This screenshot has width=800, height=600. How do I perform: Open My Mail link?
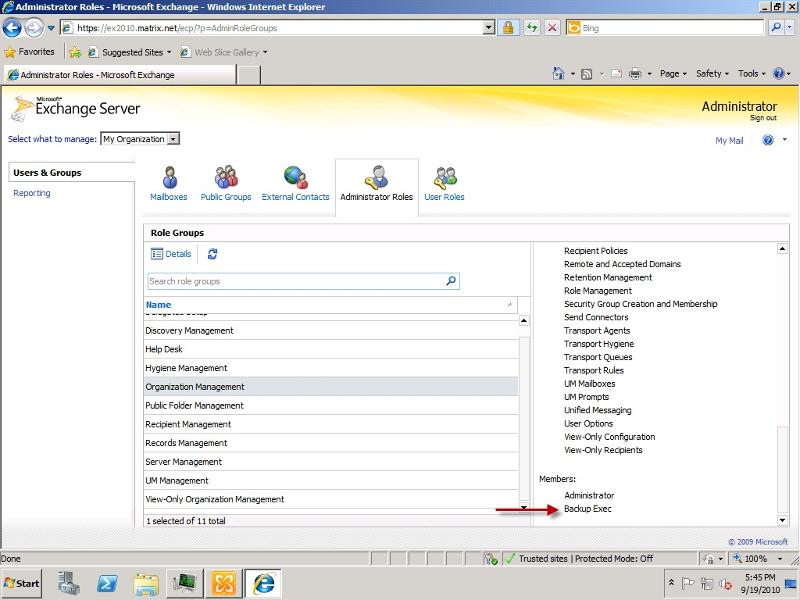point(729,141)
